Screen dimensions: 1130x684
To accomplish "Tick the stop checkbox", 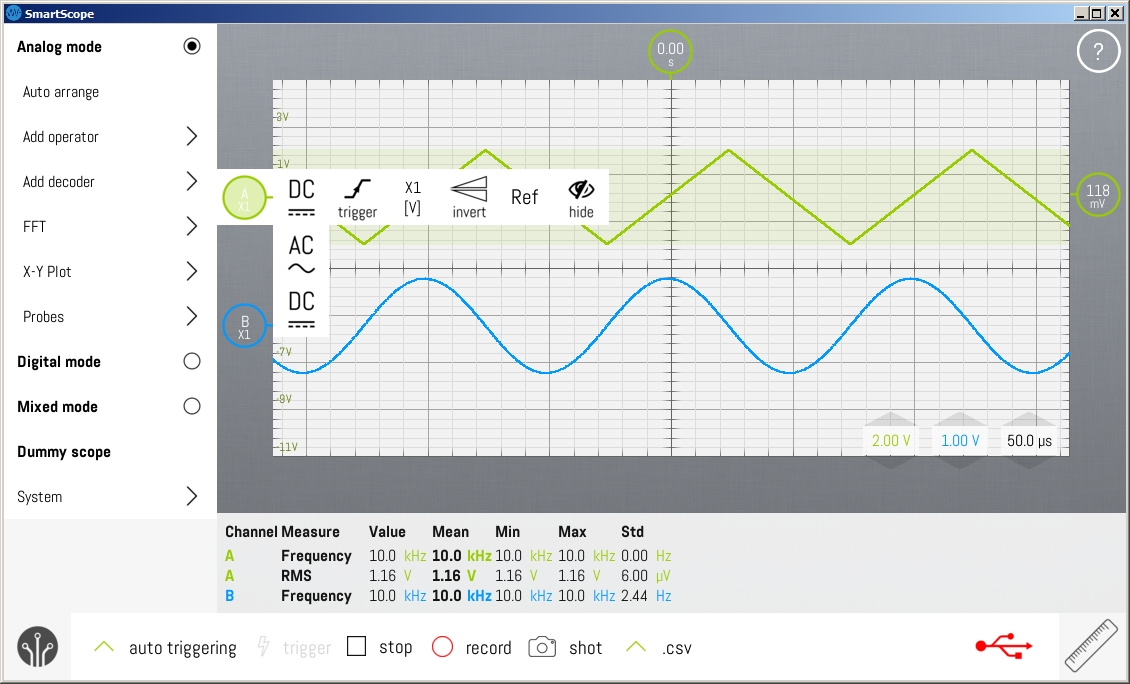I will coord(356,646).
